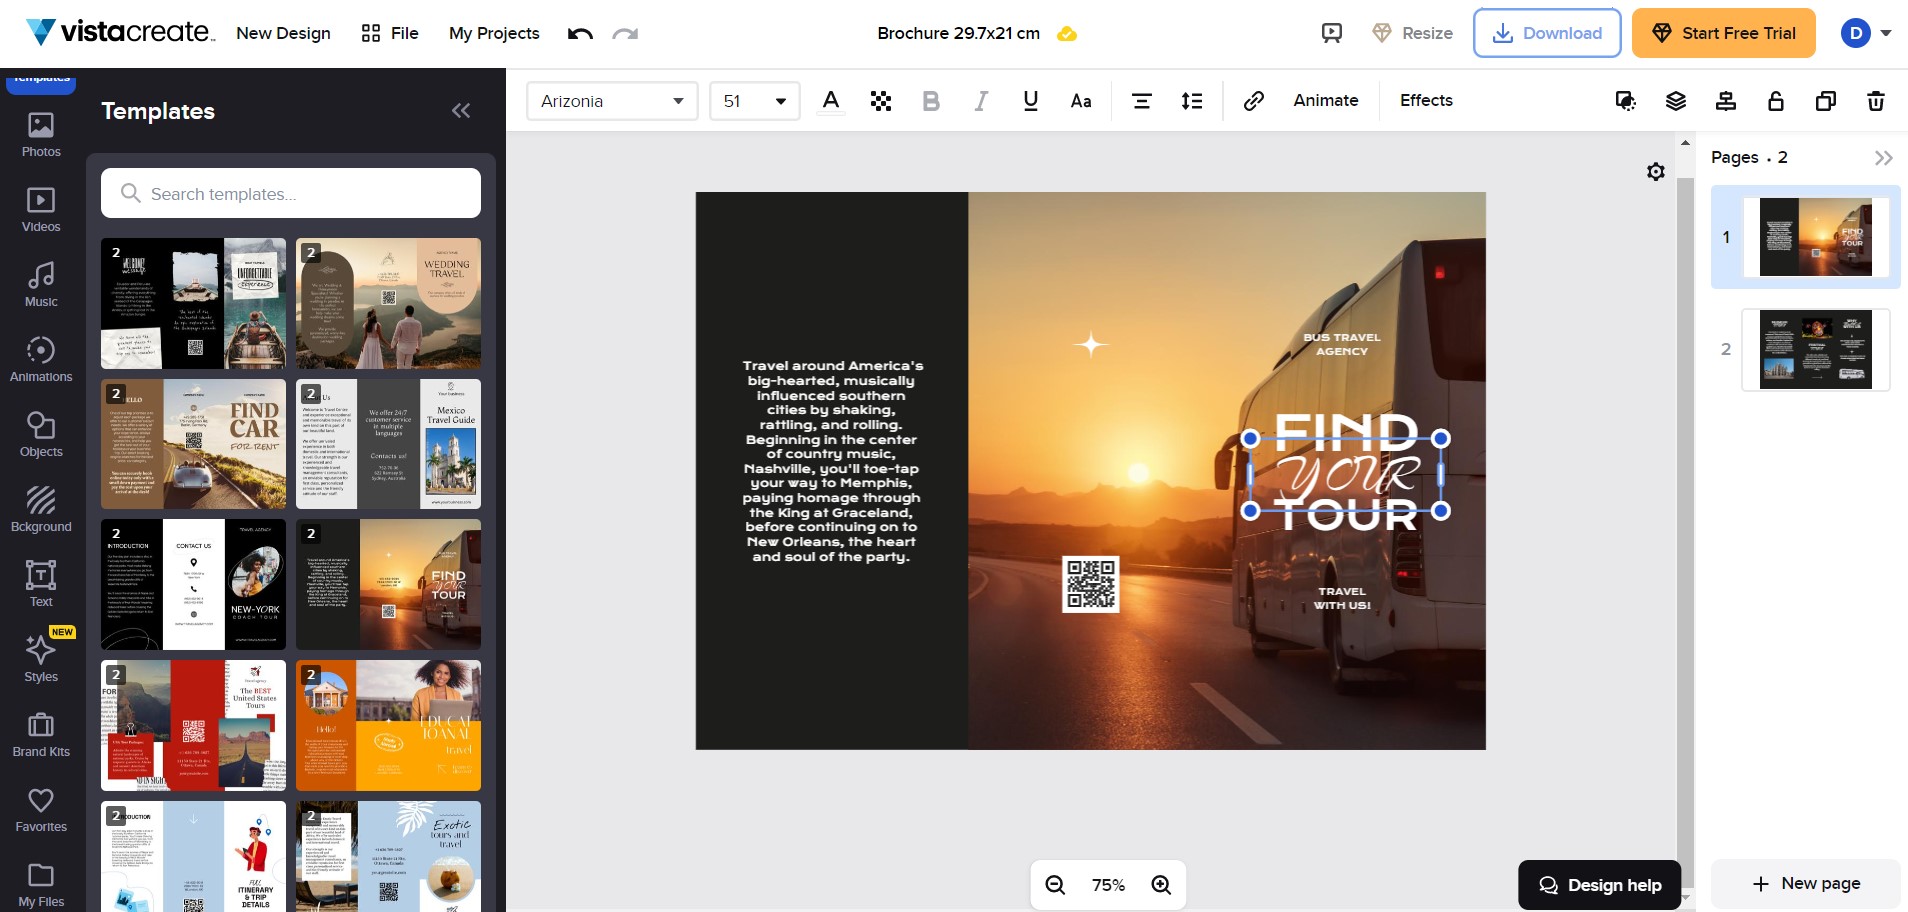Go to My Projects
The image size is (1908, 912).
tap(494, 33)
